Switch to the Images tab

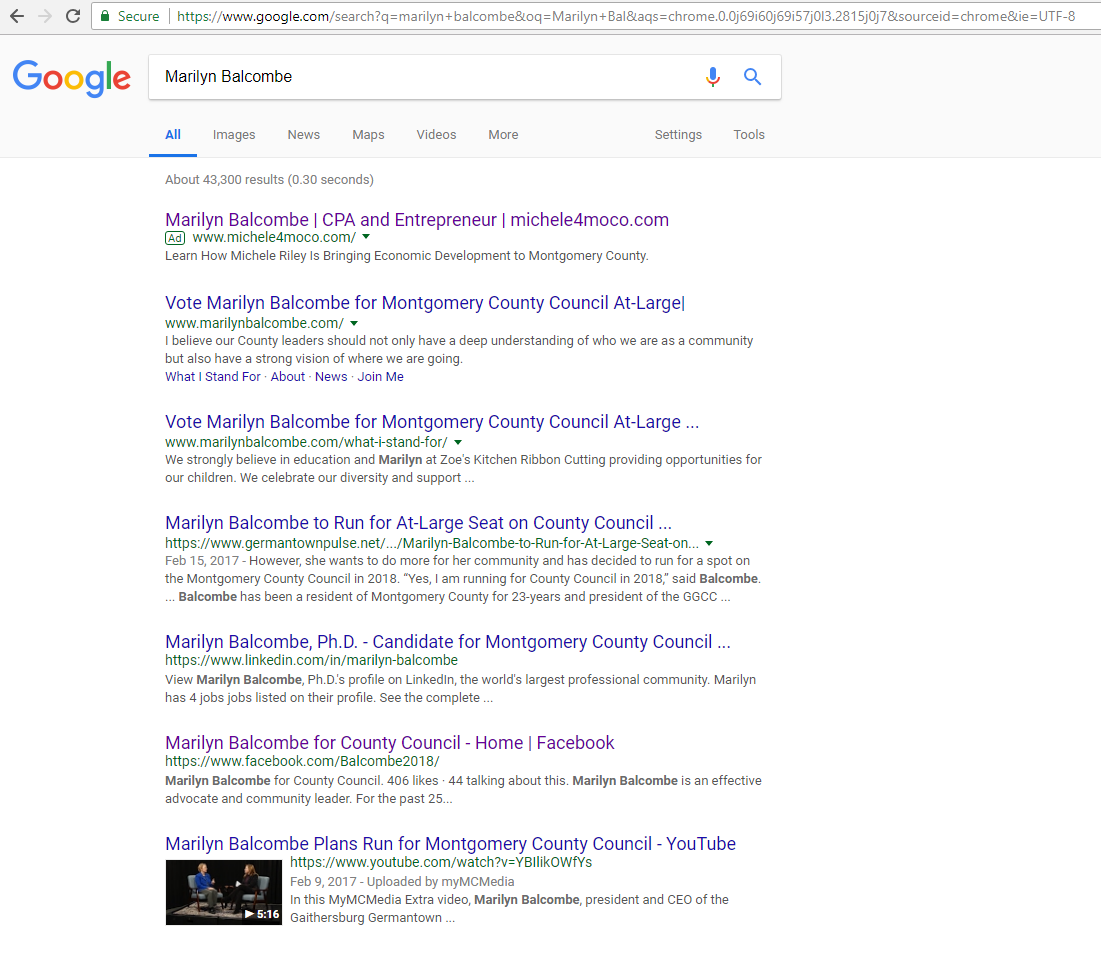tap(234, 135)
